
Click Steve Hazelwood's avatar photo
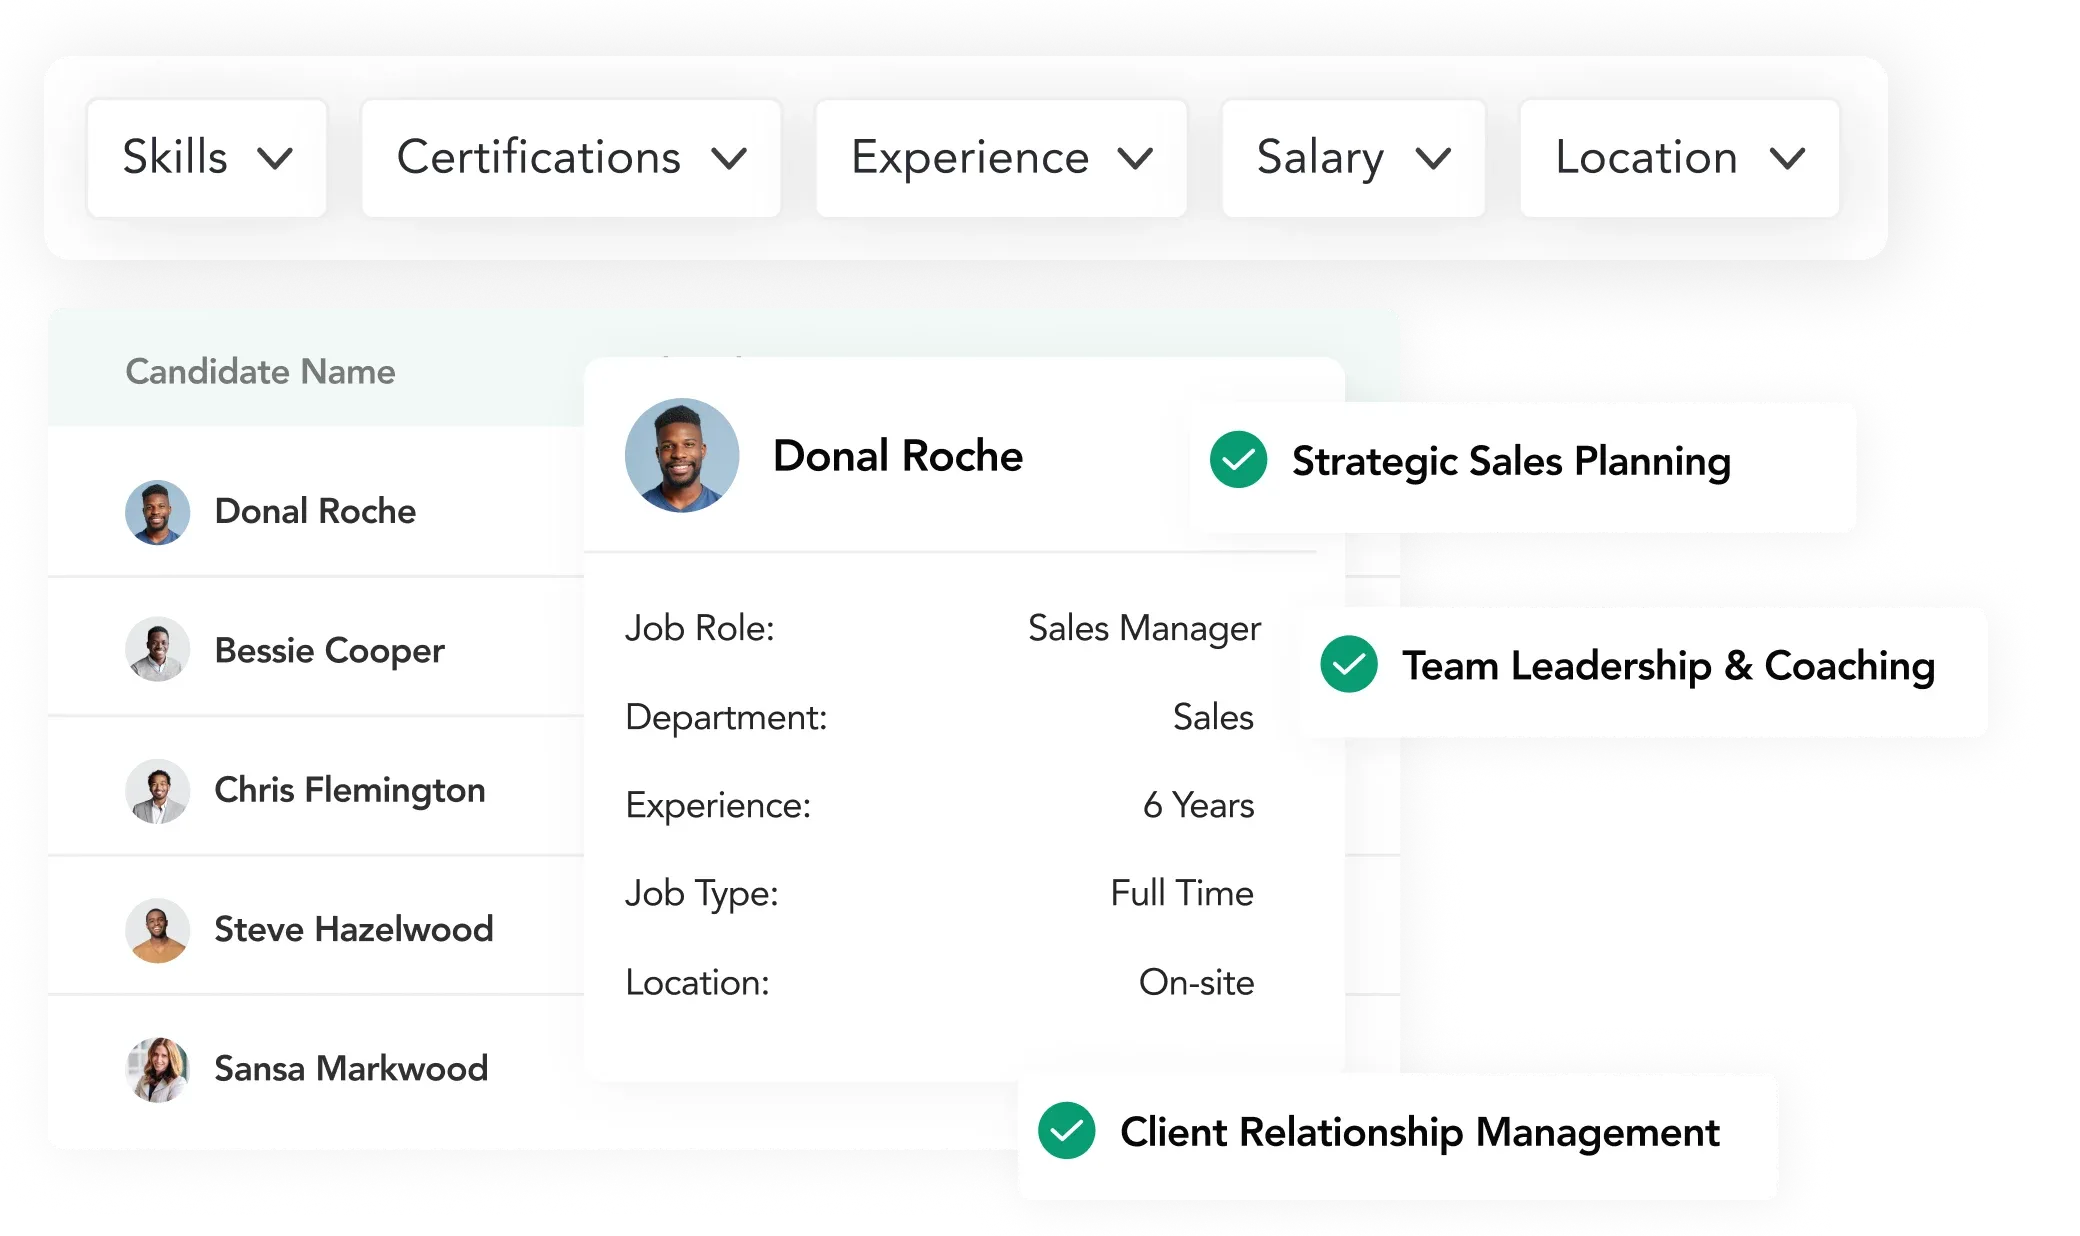pyautogui.click(x=157, y=930)
